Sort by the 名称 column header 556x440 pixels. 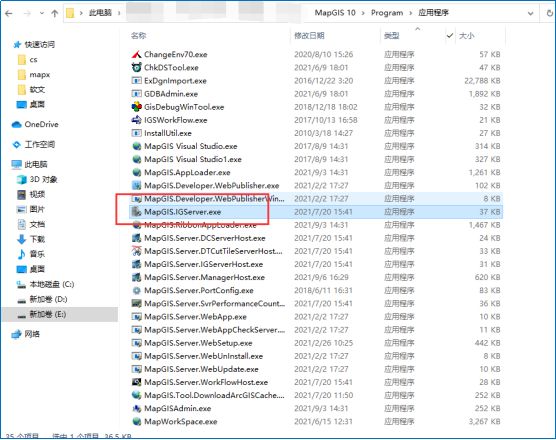[139, 35]
